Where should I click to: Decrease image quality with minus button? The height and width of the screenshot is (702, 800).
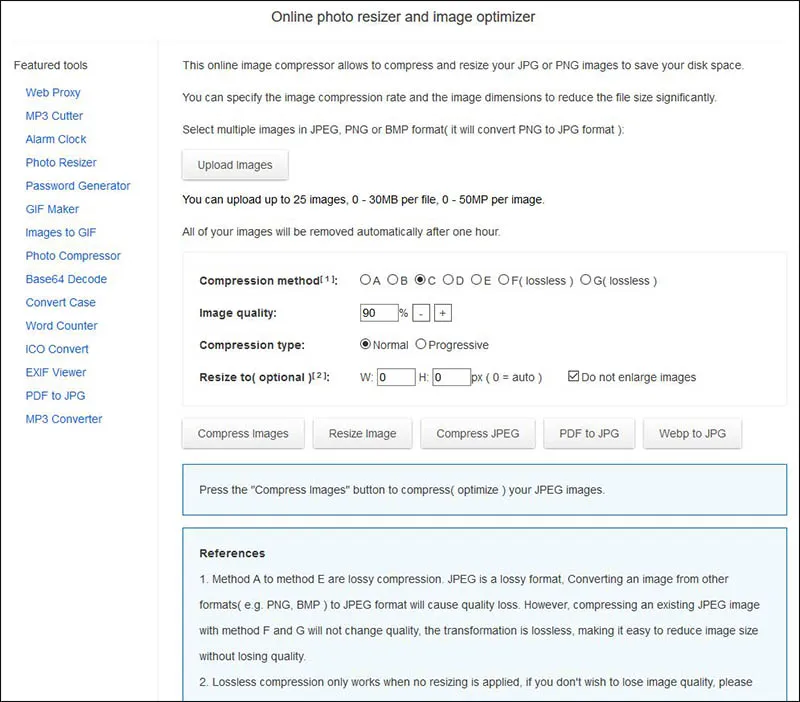pos(422,313)
